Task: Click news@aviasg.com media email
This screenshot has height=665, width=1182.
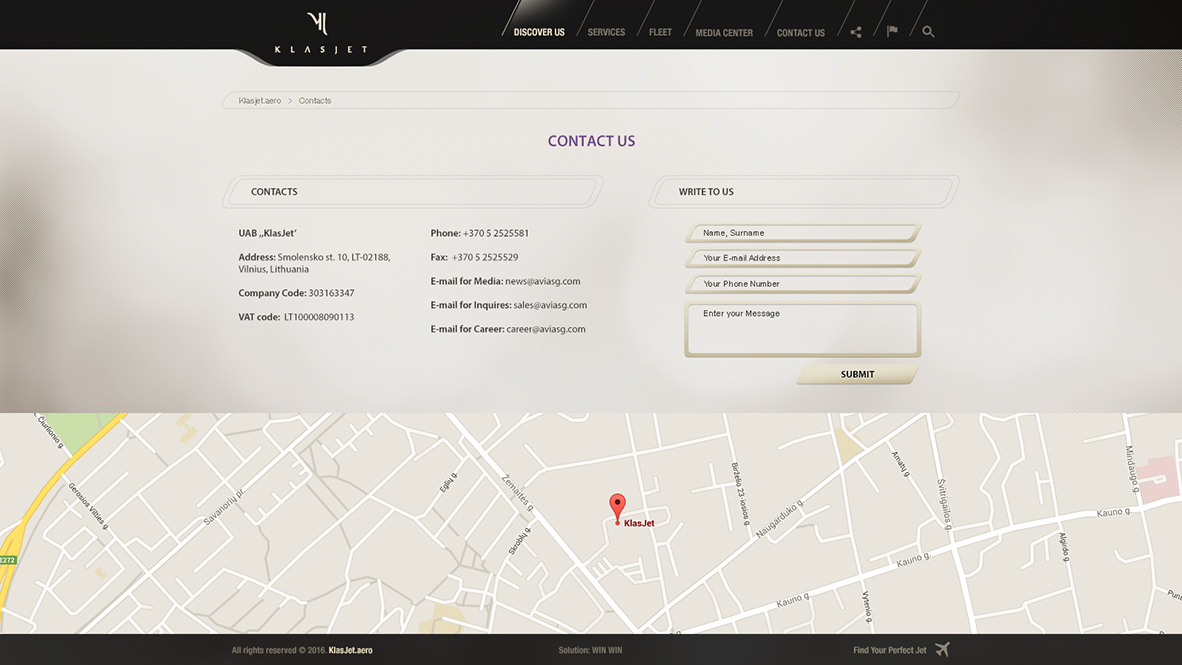Action: click(x=543, y=281)
